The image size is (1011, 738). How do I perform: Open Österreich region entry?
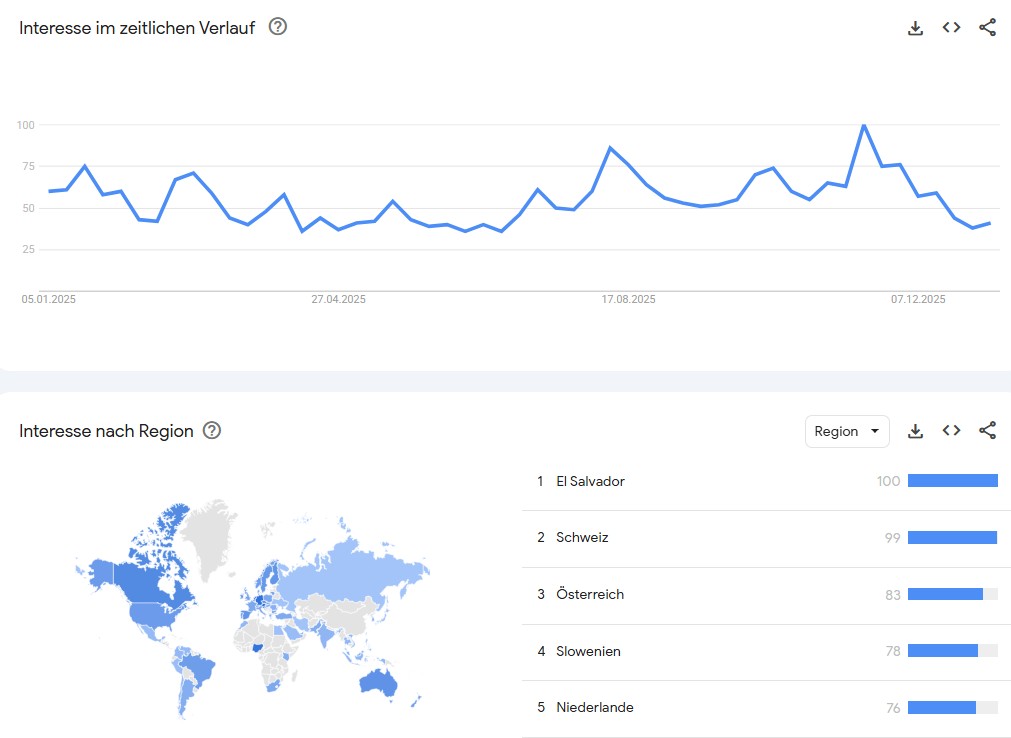(x=590, y=595)
